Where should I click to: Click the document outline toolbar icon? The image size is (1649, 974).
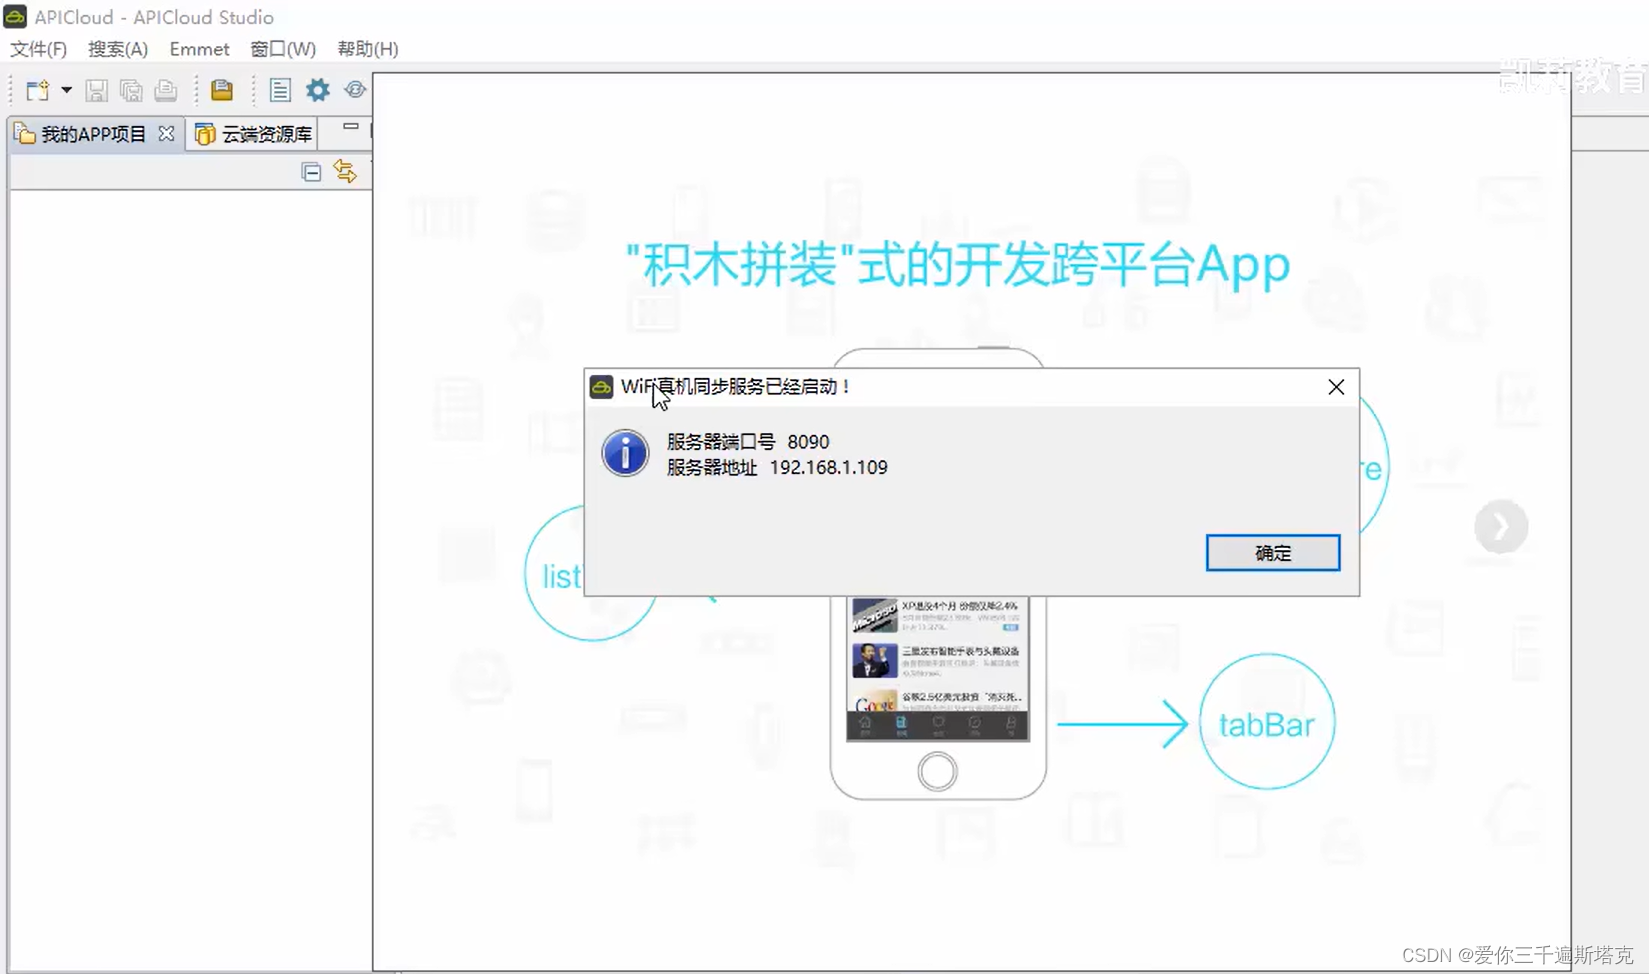(x=280, y=90)
